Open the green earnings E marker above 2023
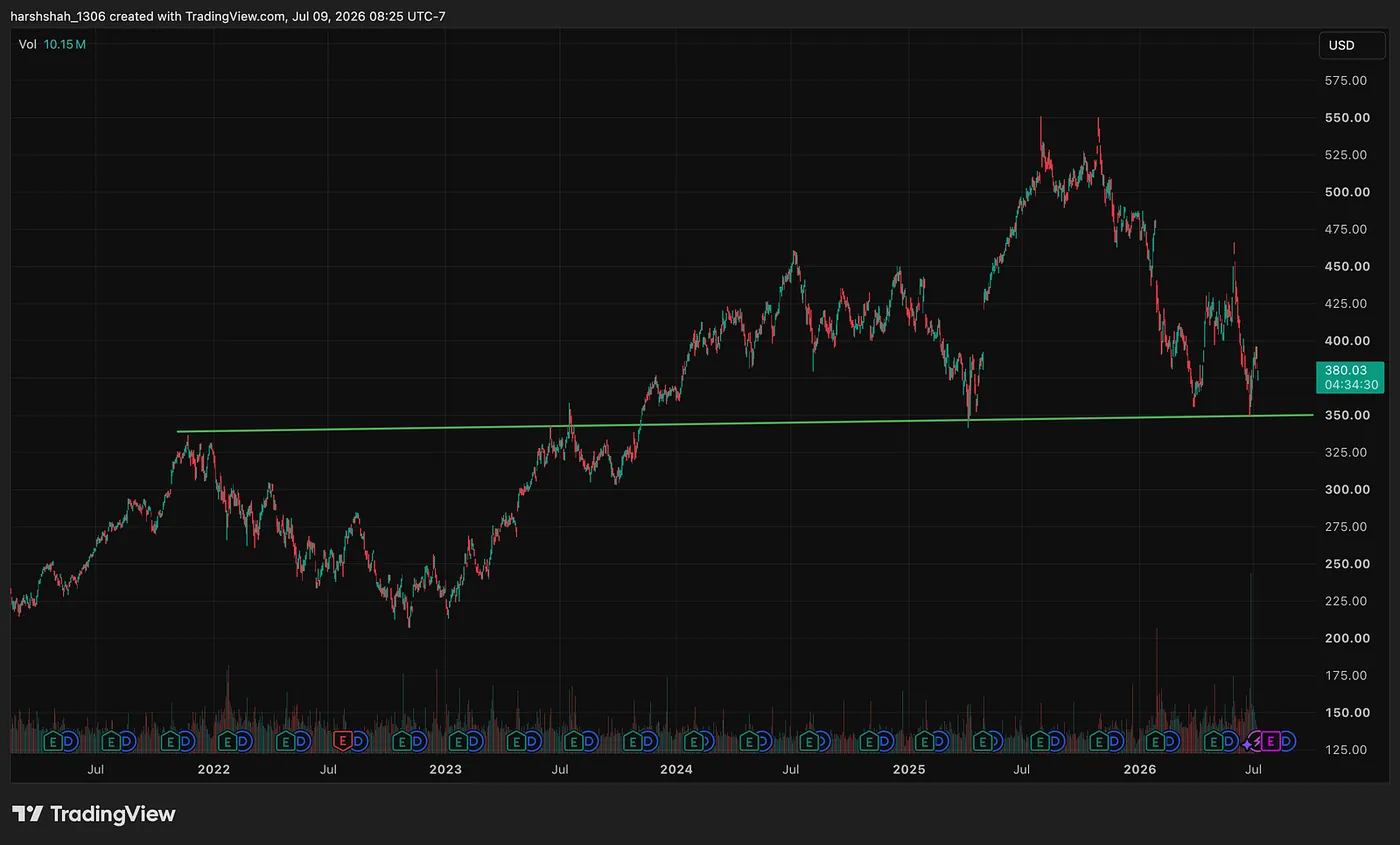Image resolution: width=1400 pixels, height=845 pixels. tap(457, 742)
